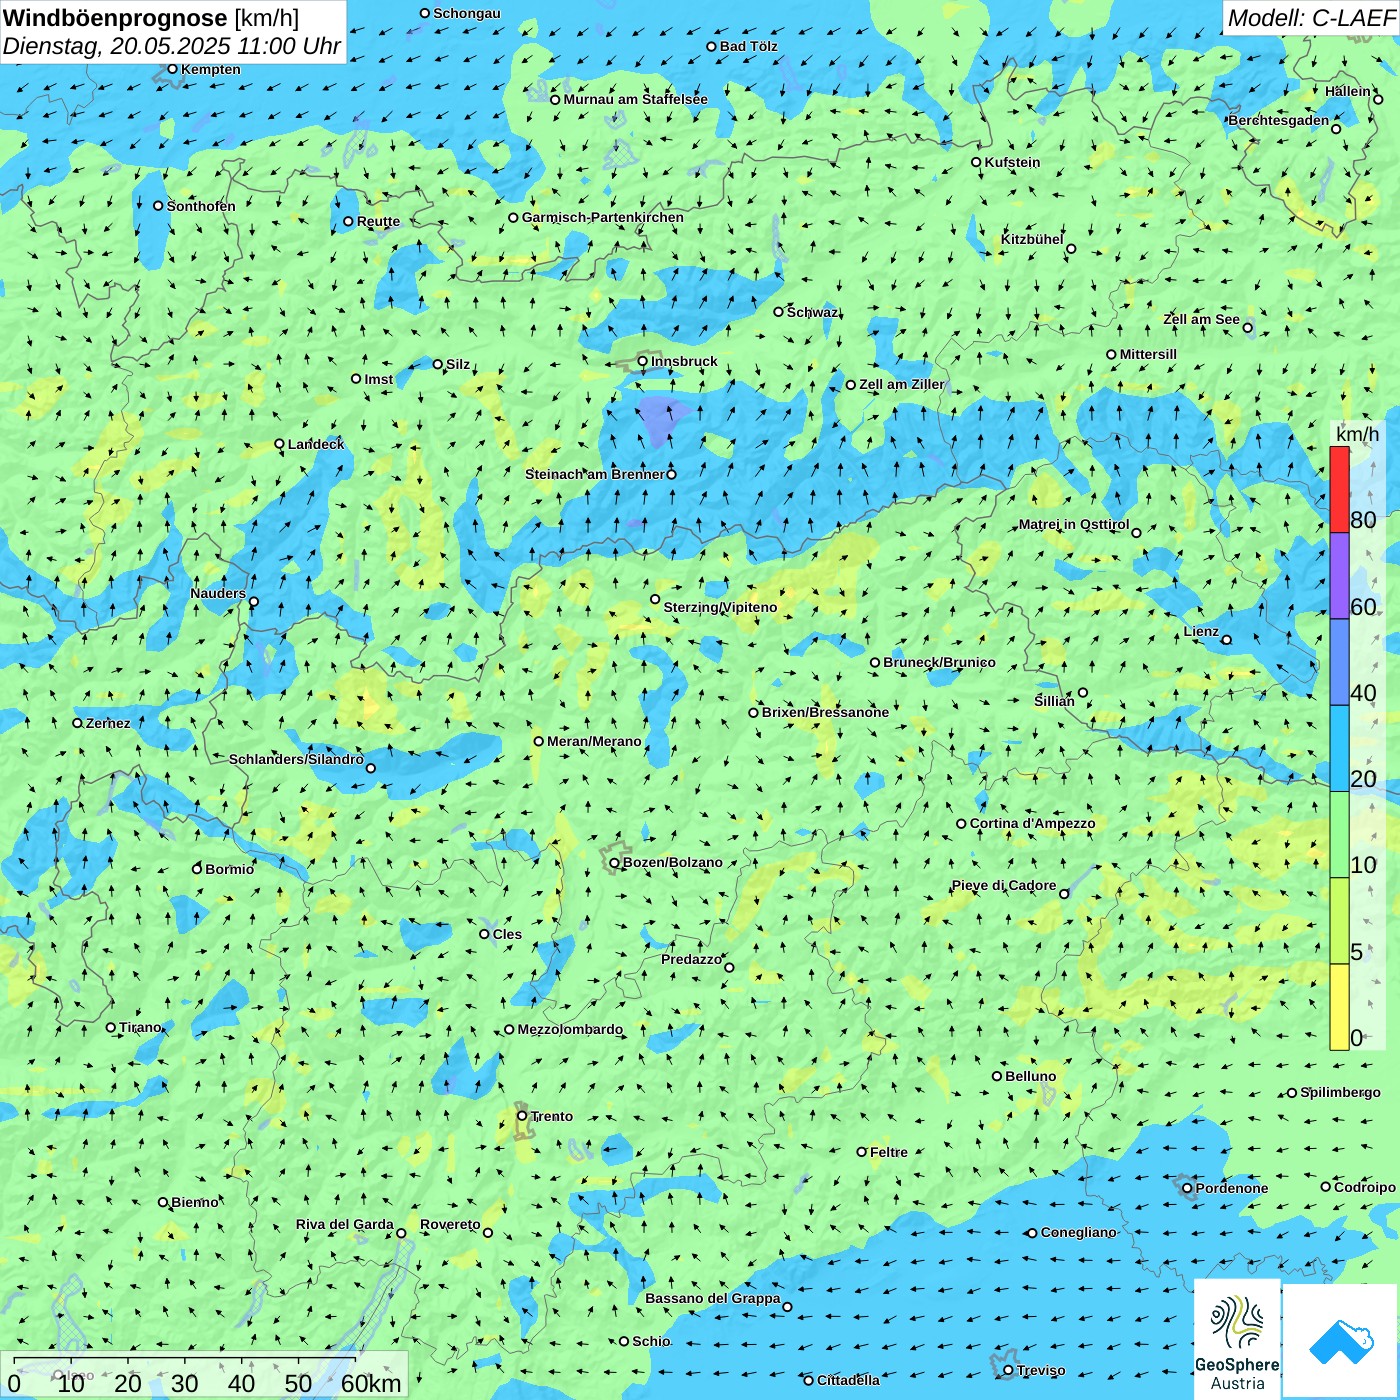Click the 'Pieve di Cadore' label
This screenshot has height=1400, width=1400.
click(1004, 885)
